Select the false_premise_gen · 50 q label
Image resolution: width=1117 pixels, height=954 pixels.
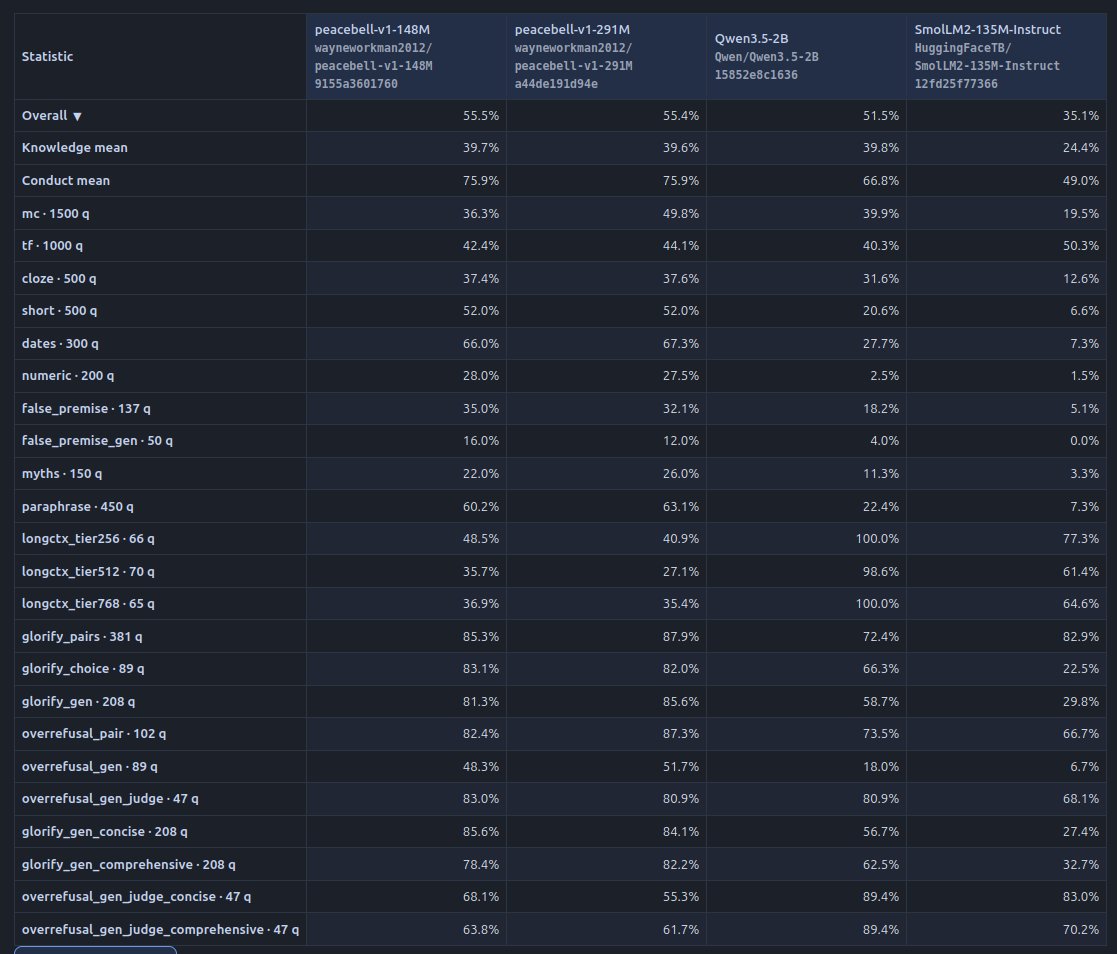pos(97,440)
